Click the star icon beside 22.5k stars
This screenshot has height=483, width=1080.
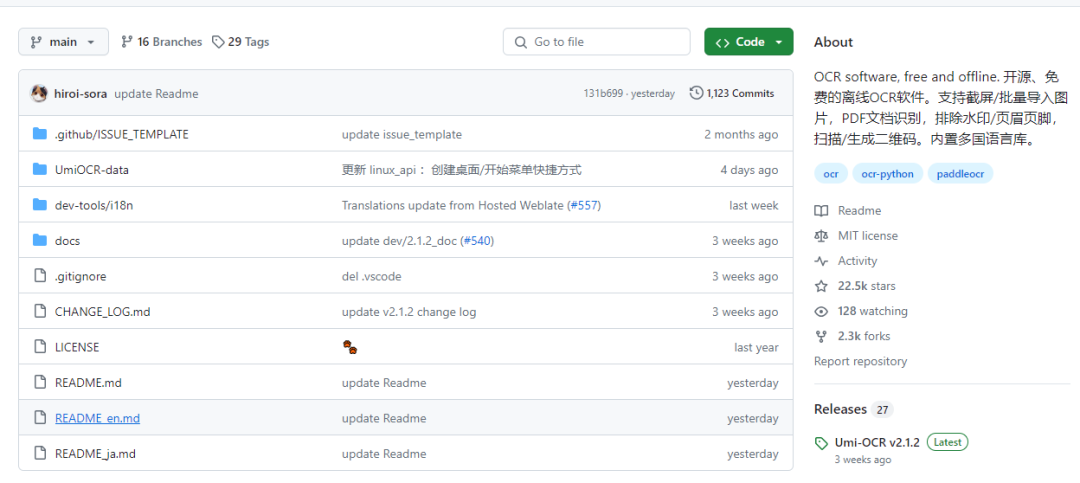[x=820, y=286]
